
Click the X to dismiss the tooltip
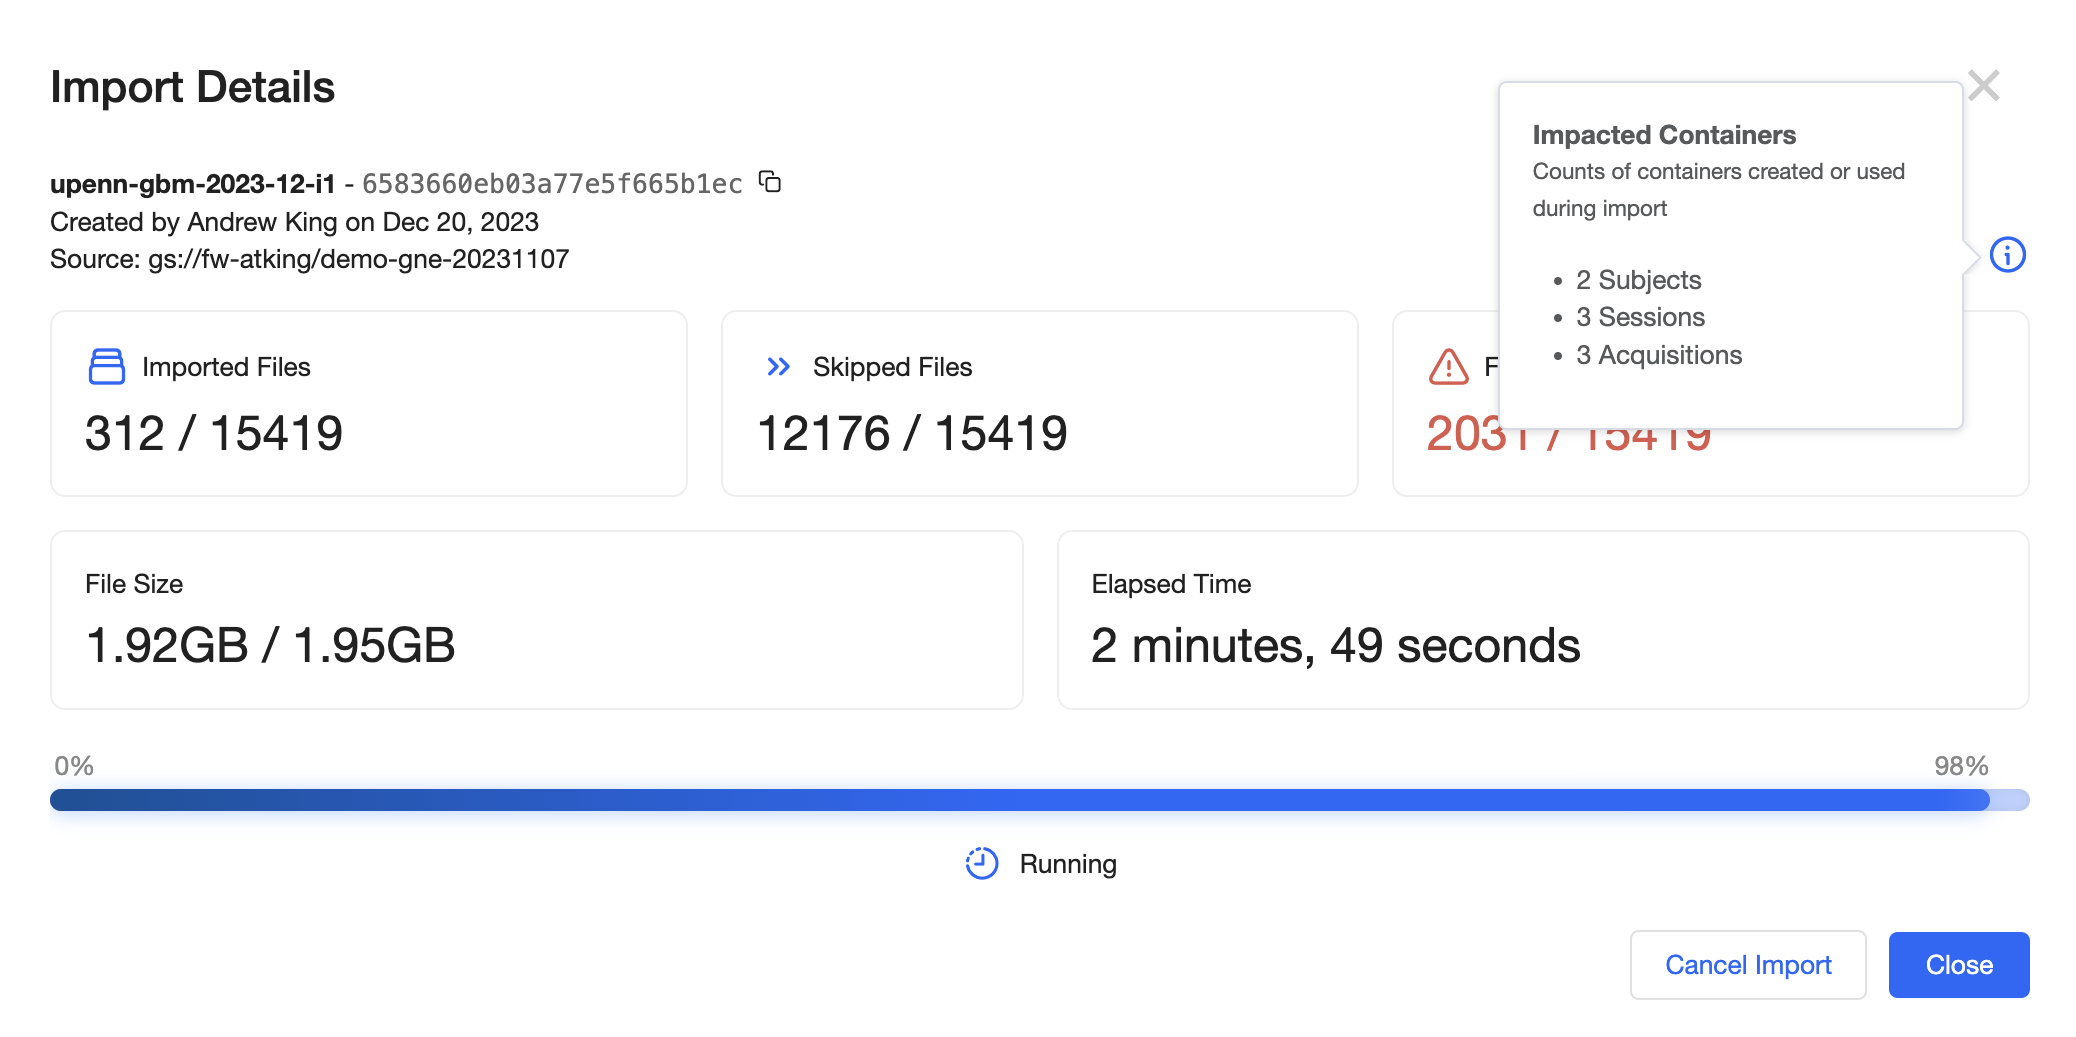pyautogui.click(x=1985, y=85)
